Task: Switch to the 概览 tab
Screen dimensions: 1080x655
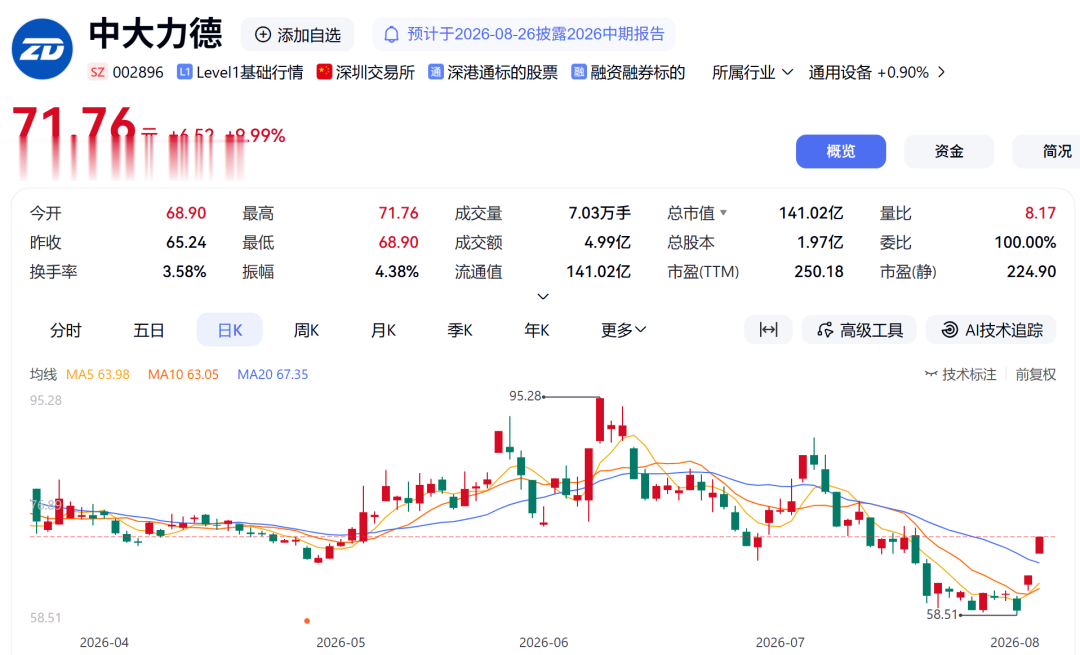Action: 841,152
